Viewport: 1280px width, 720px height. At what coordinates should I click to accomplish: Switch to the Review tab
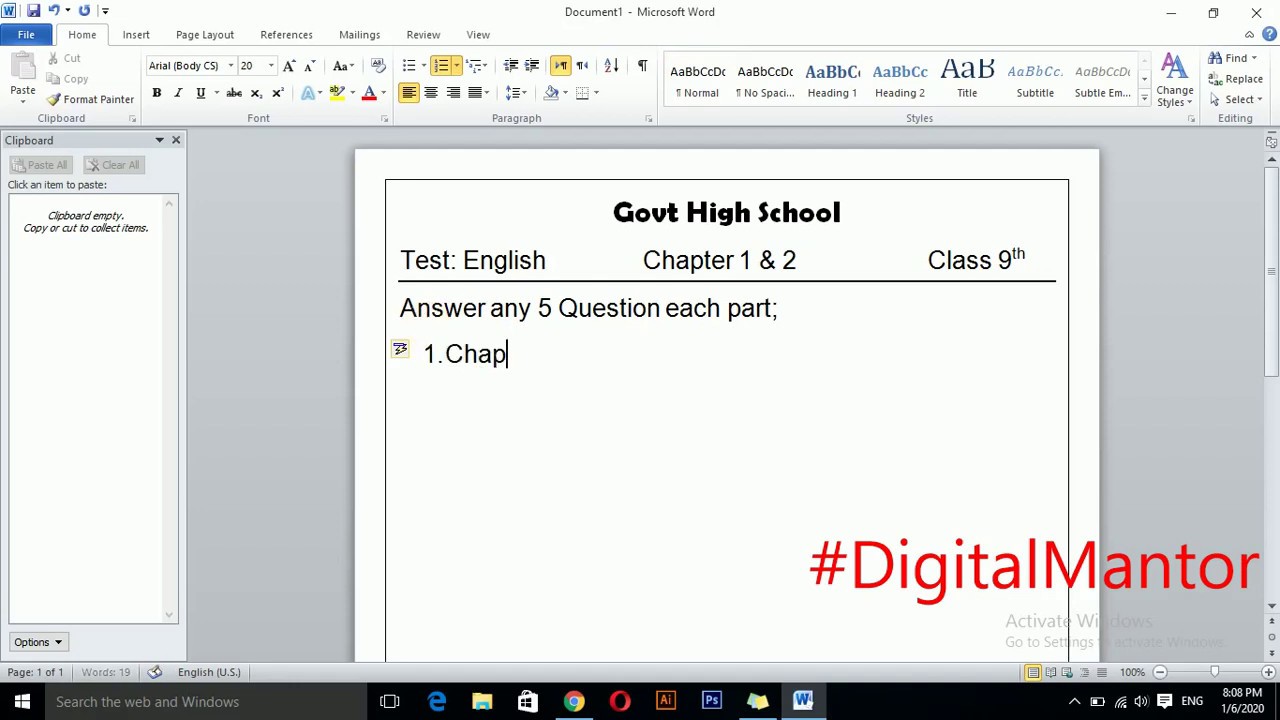pyautogui.click(x=423, y=35)
